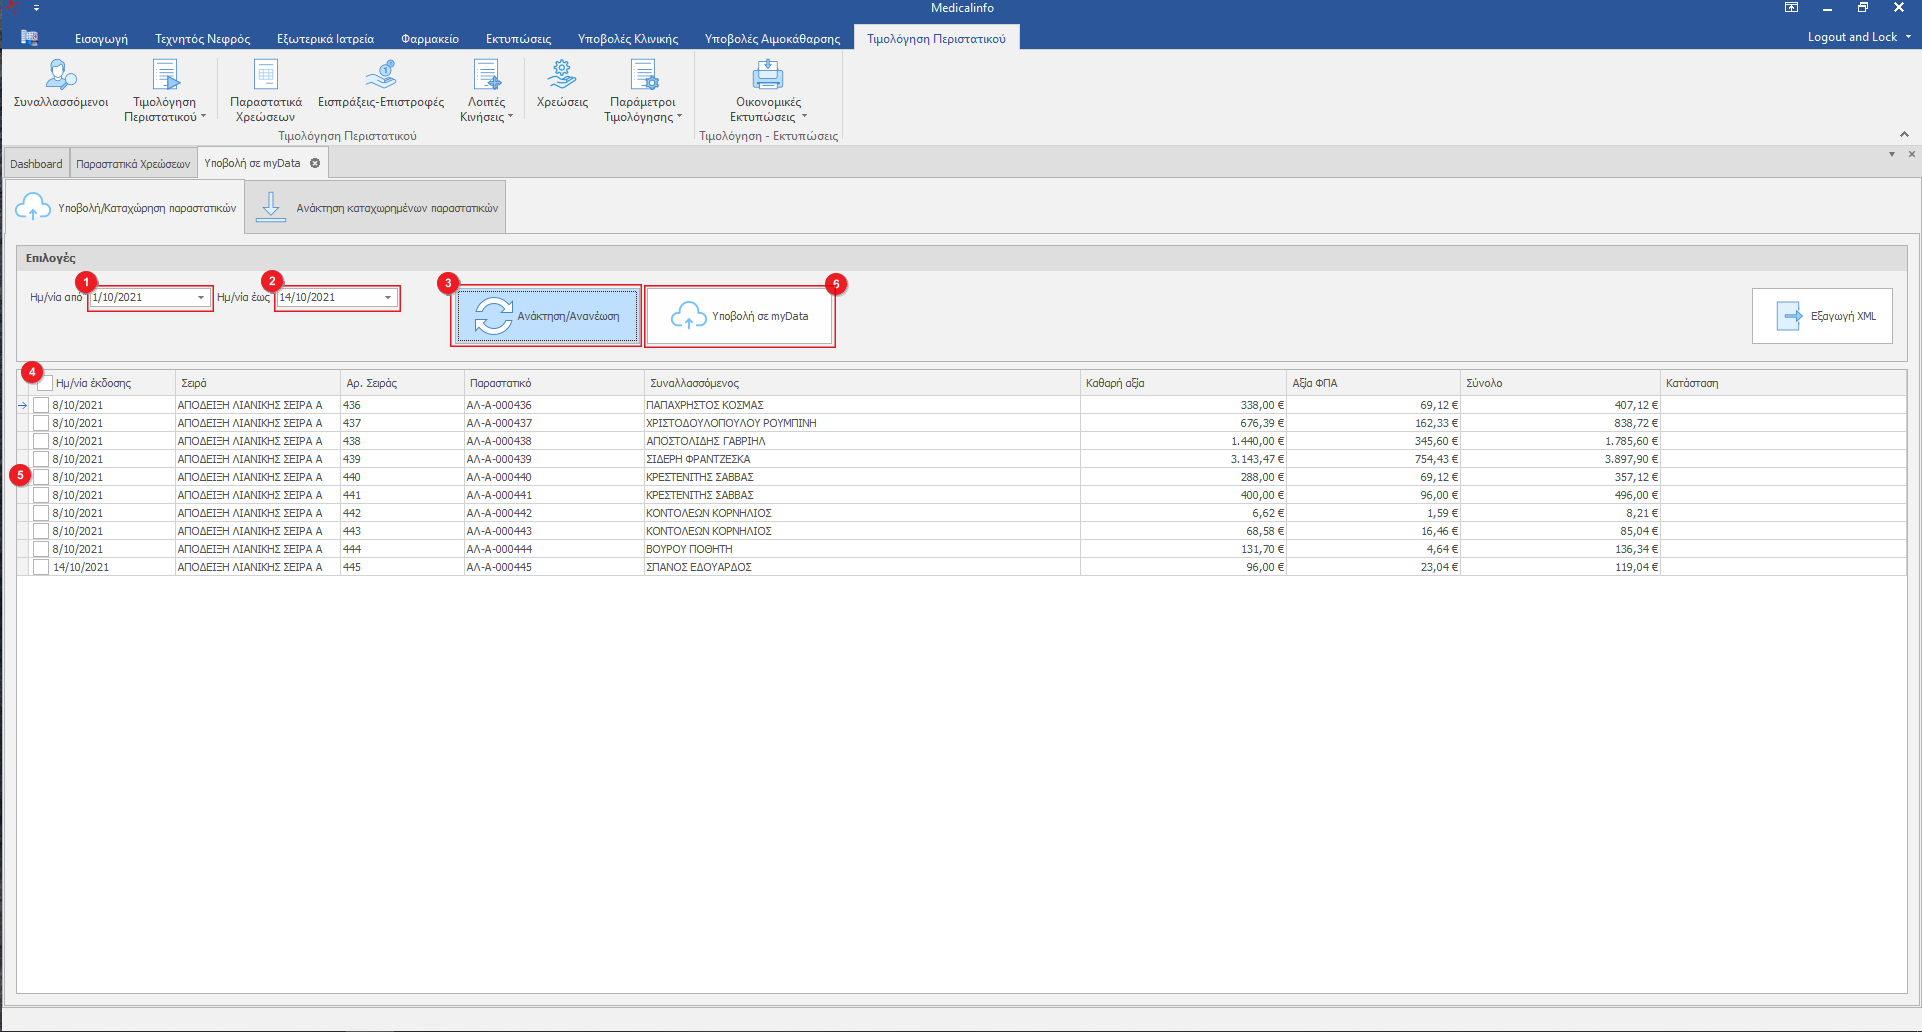Tick the select-all checkbox in the header

[x=45, y=383]
